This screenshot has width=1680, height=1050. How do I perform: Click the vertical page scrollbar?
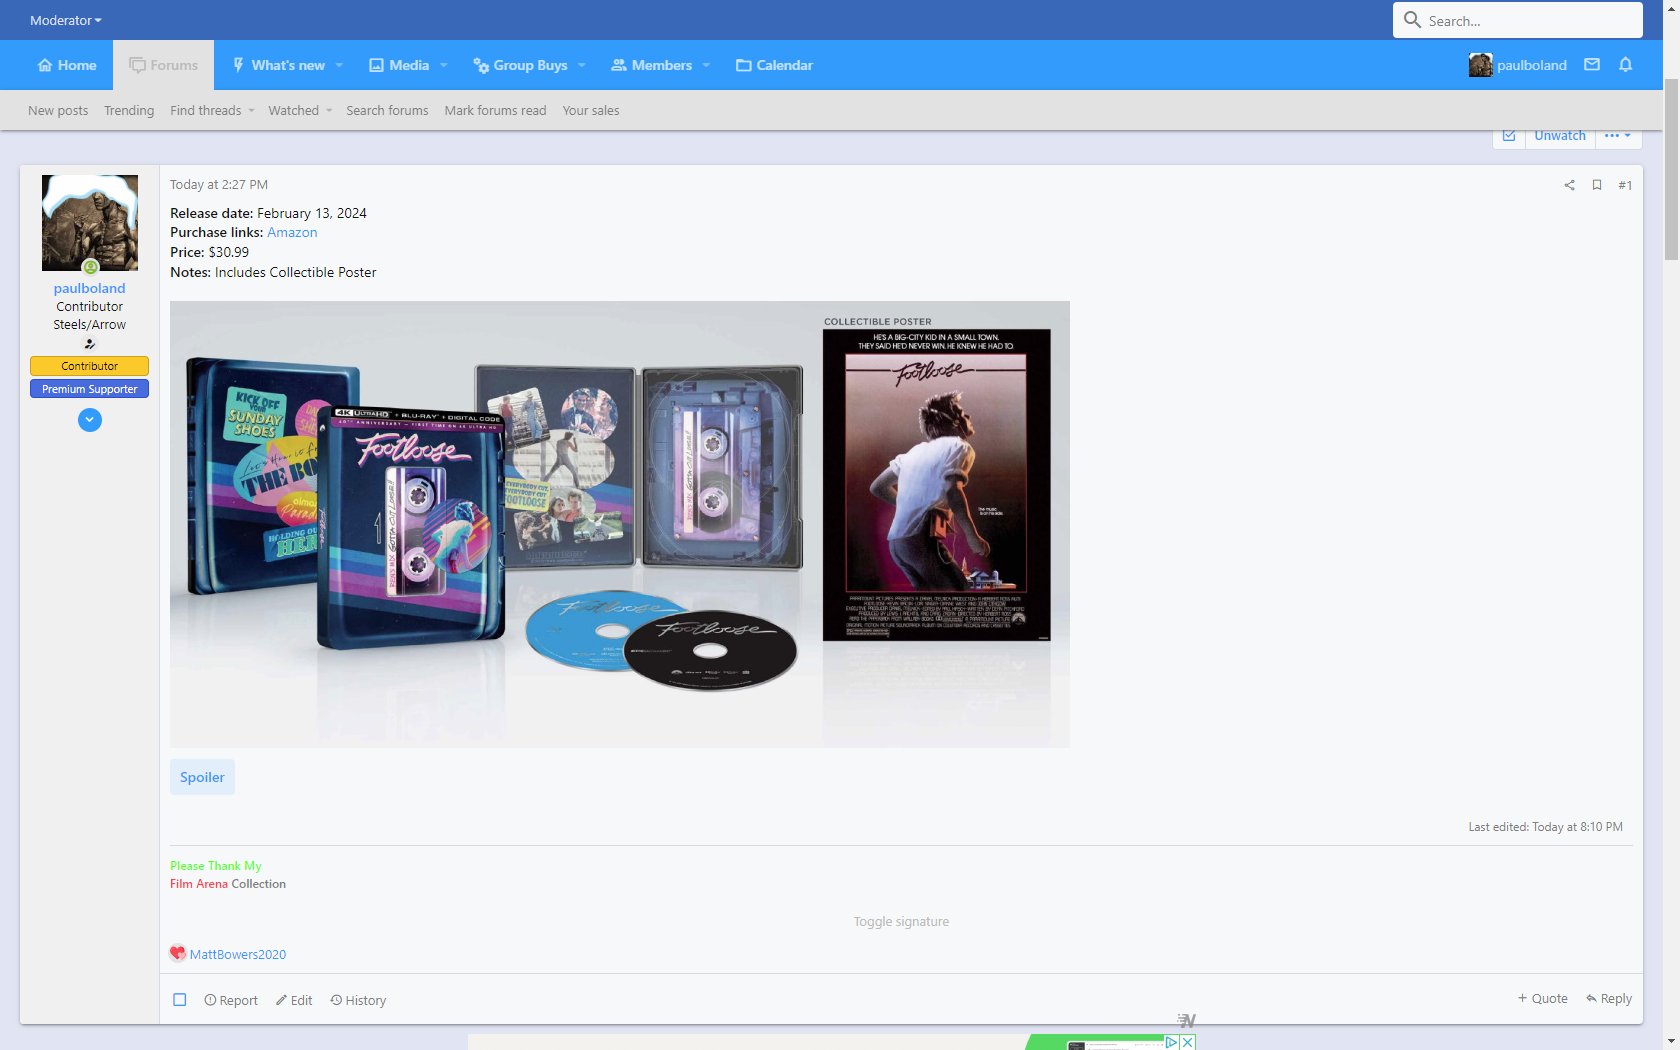[1671, 170]
